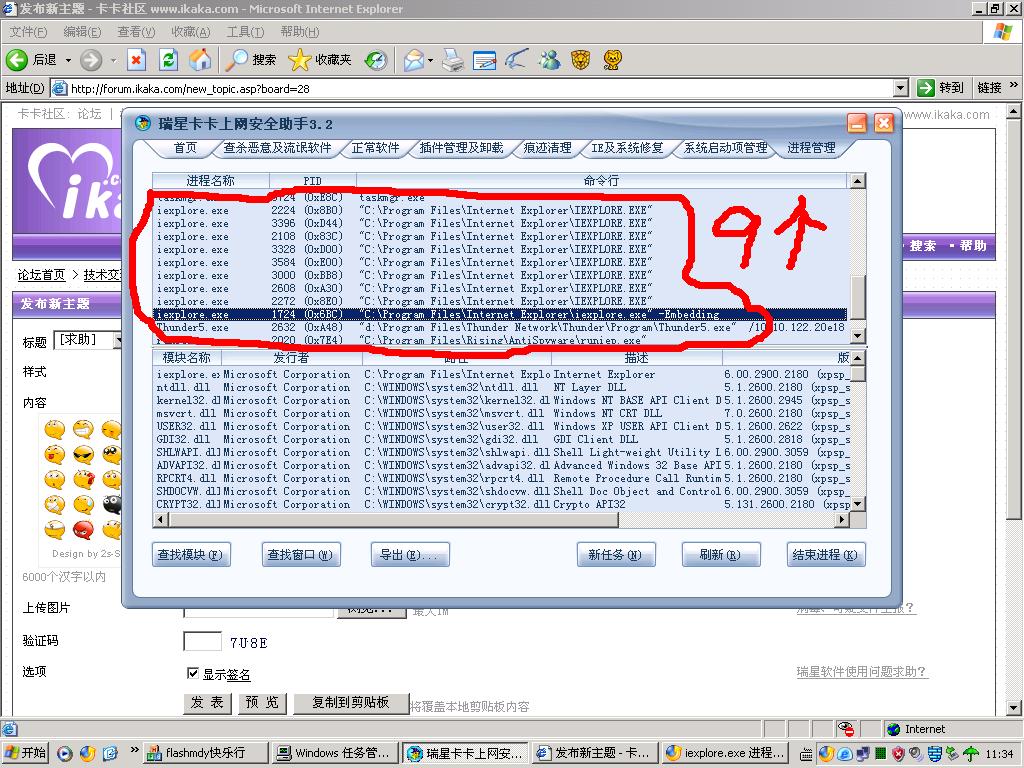Click the Start button on taskbar
The width and height of the screenshot is (1024, 768).
point(26,753)
